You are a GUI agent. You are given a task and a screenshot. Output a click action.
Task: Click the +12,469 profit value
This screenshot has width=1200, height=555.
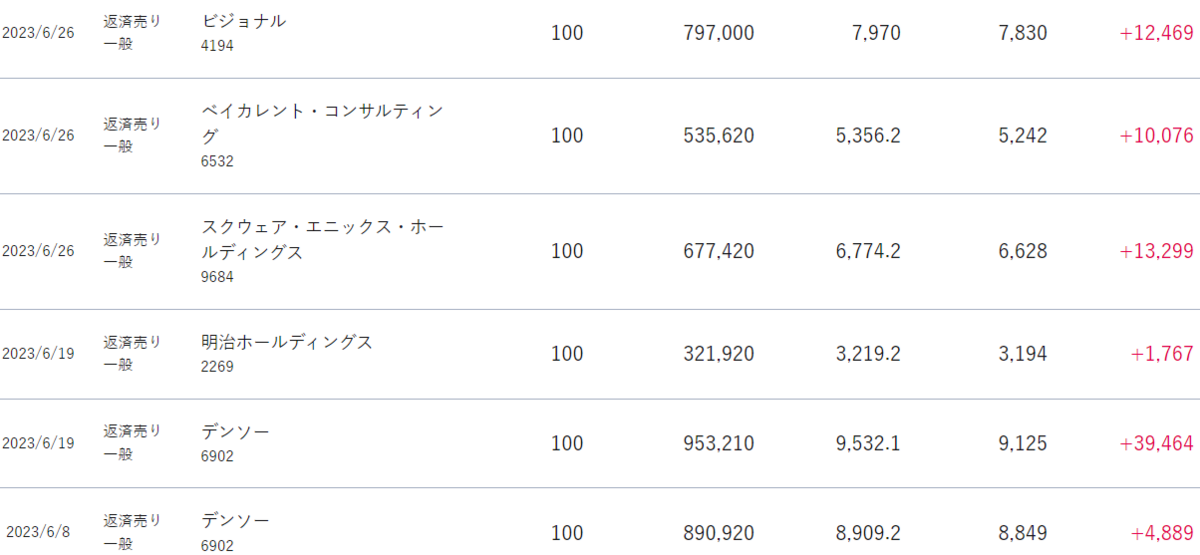[1157, 33]
